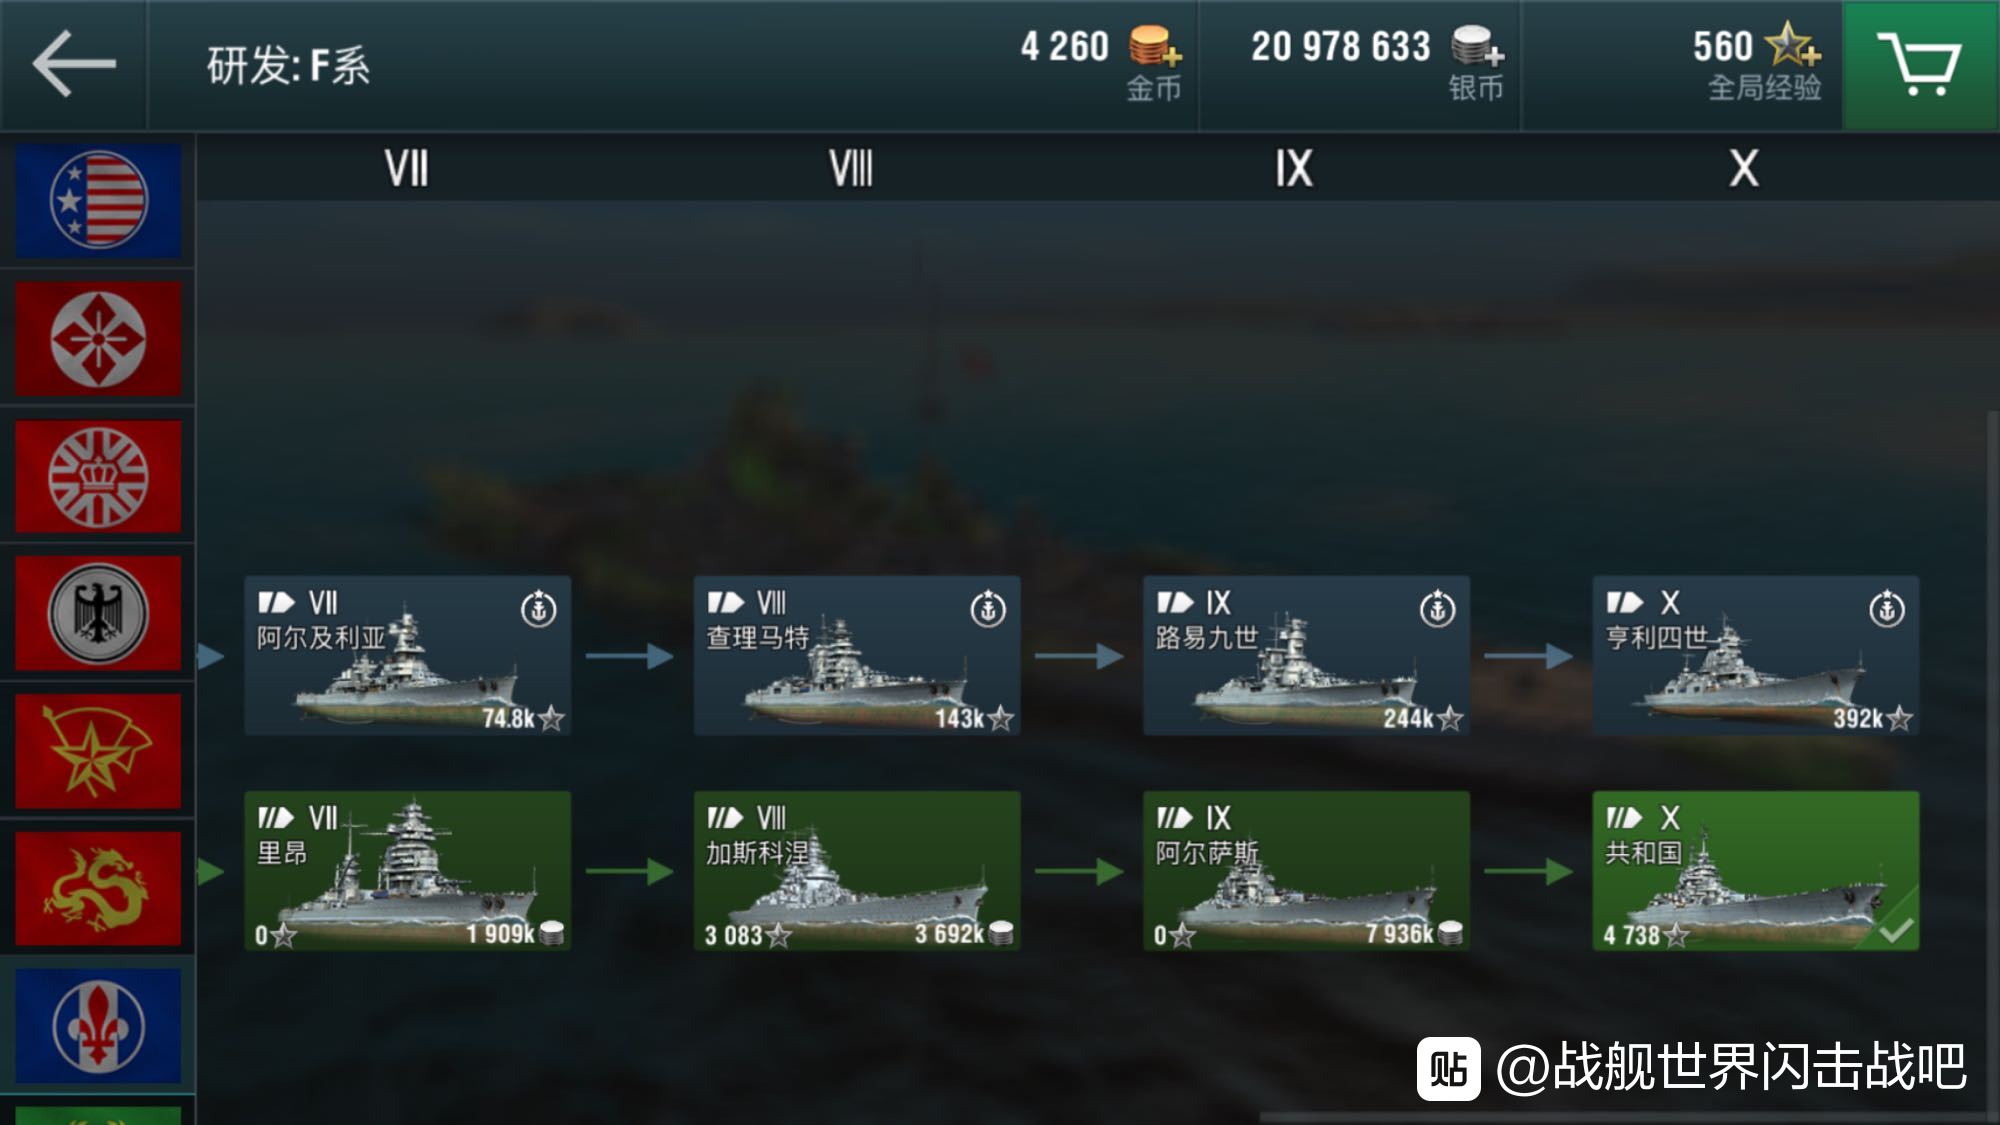Select the 加斯科涅 battleship card

click(x=857, y=871)
